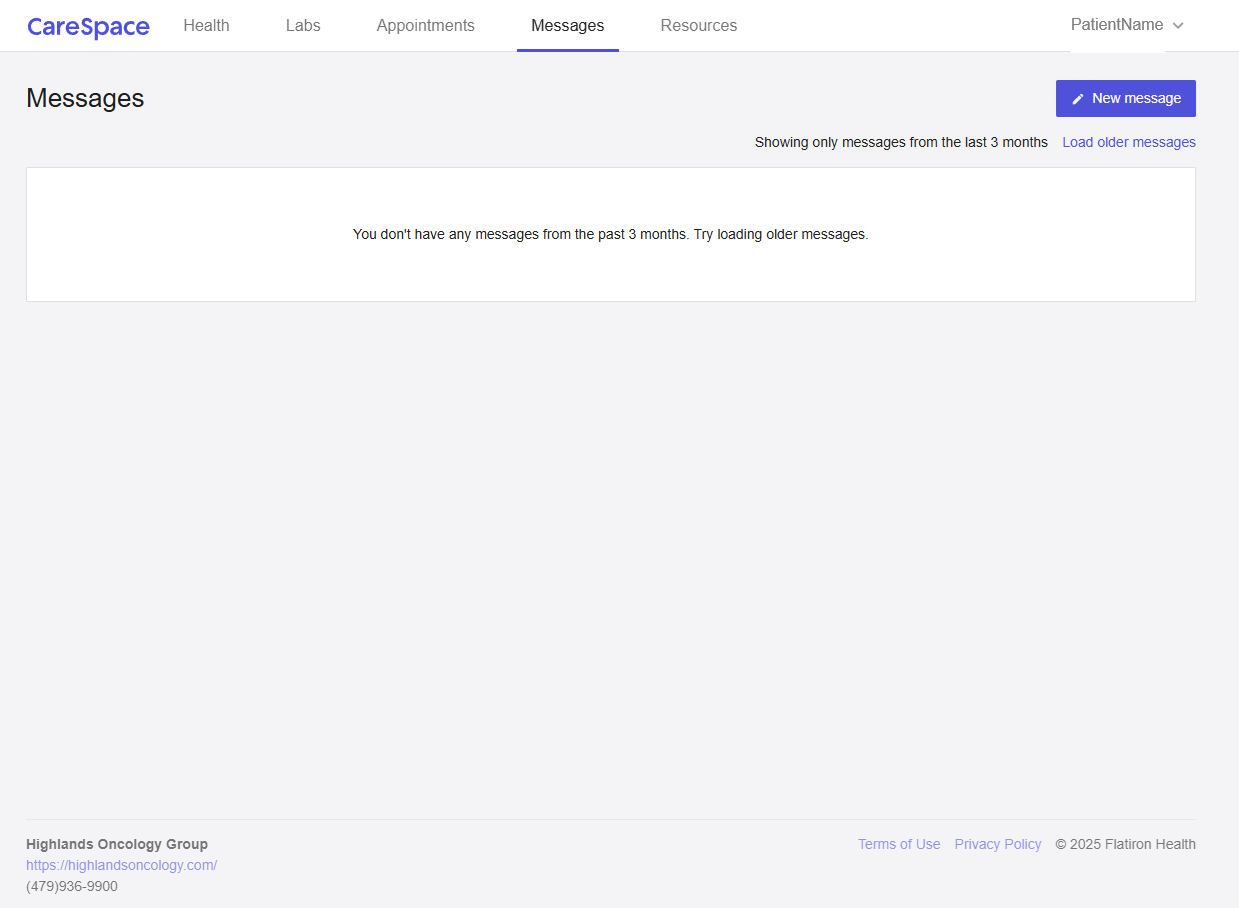This screenshot has height=908, width=1239.
Task: Click the pencil icon in New message
Action: click(1078, 99)
